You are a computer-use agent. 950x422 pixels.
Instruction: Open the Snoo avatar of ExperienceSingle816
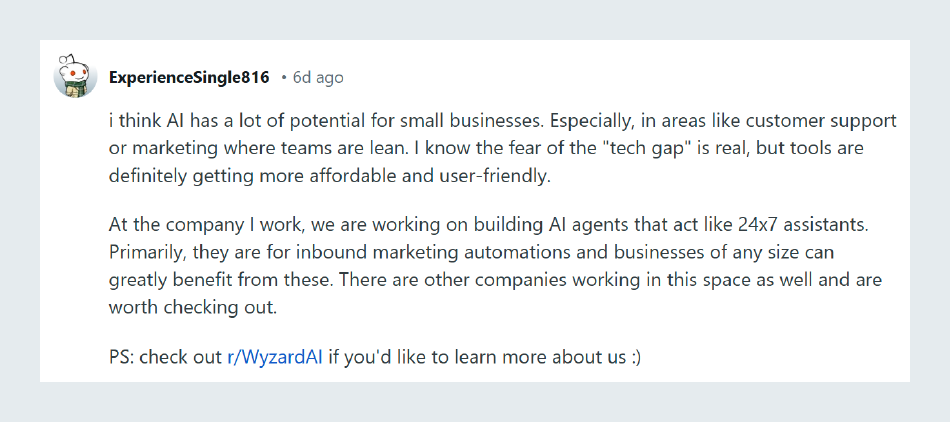click(75, 76)
